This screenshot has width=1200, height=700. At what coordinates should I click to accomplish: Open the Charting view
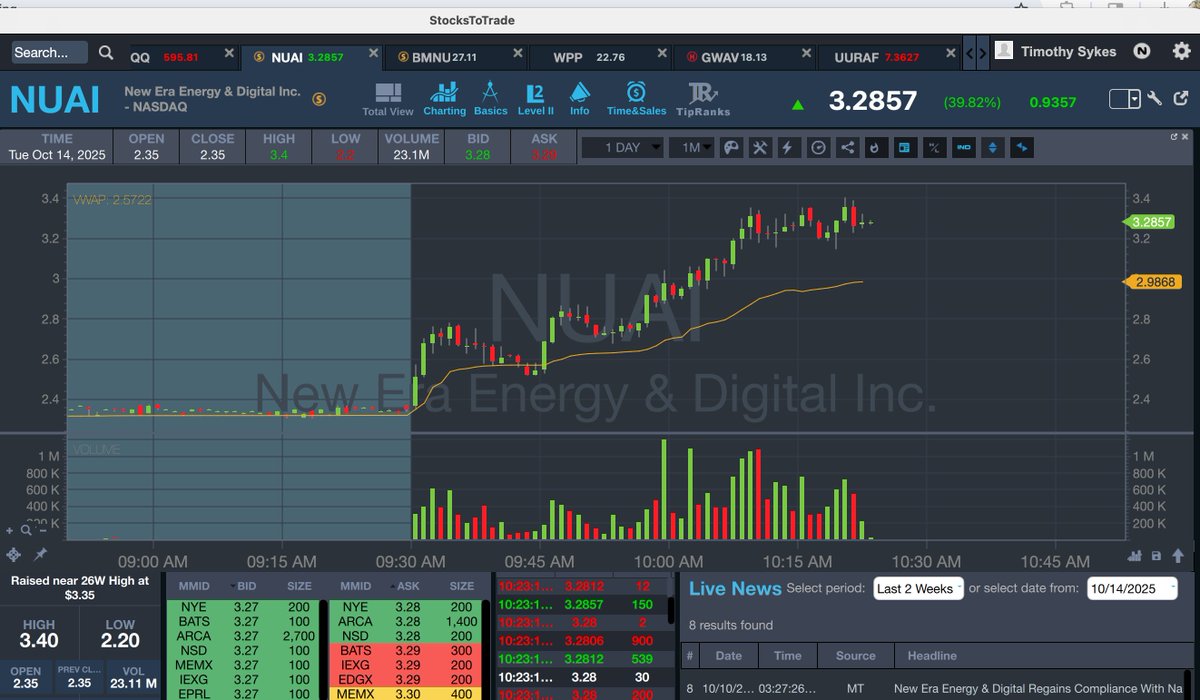pos(444,100)
